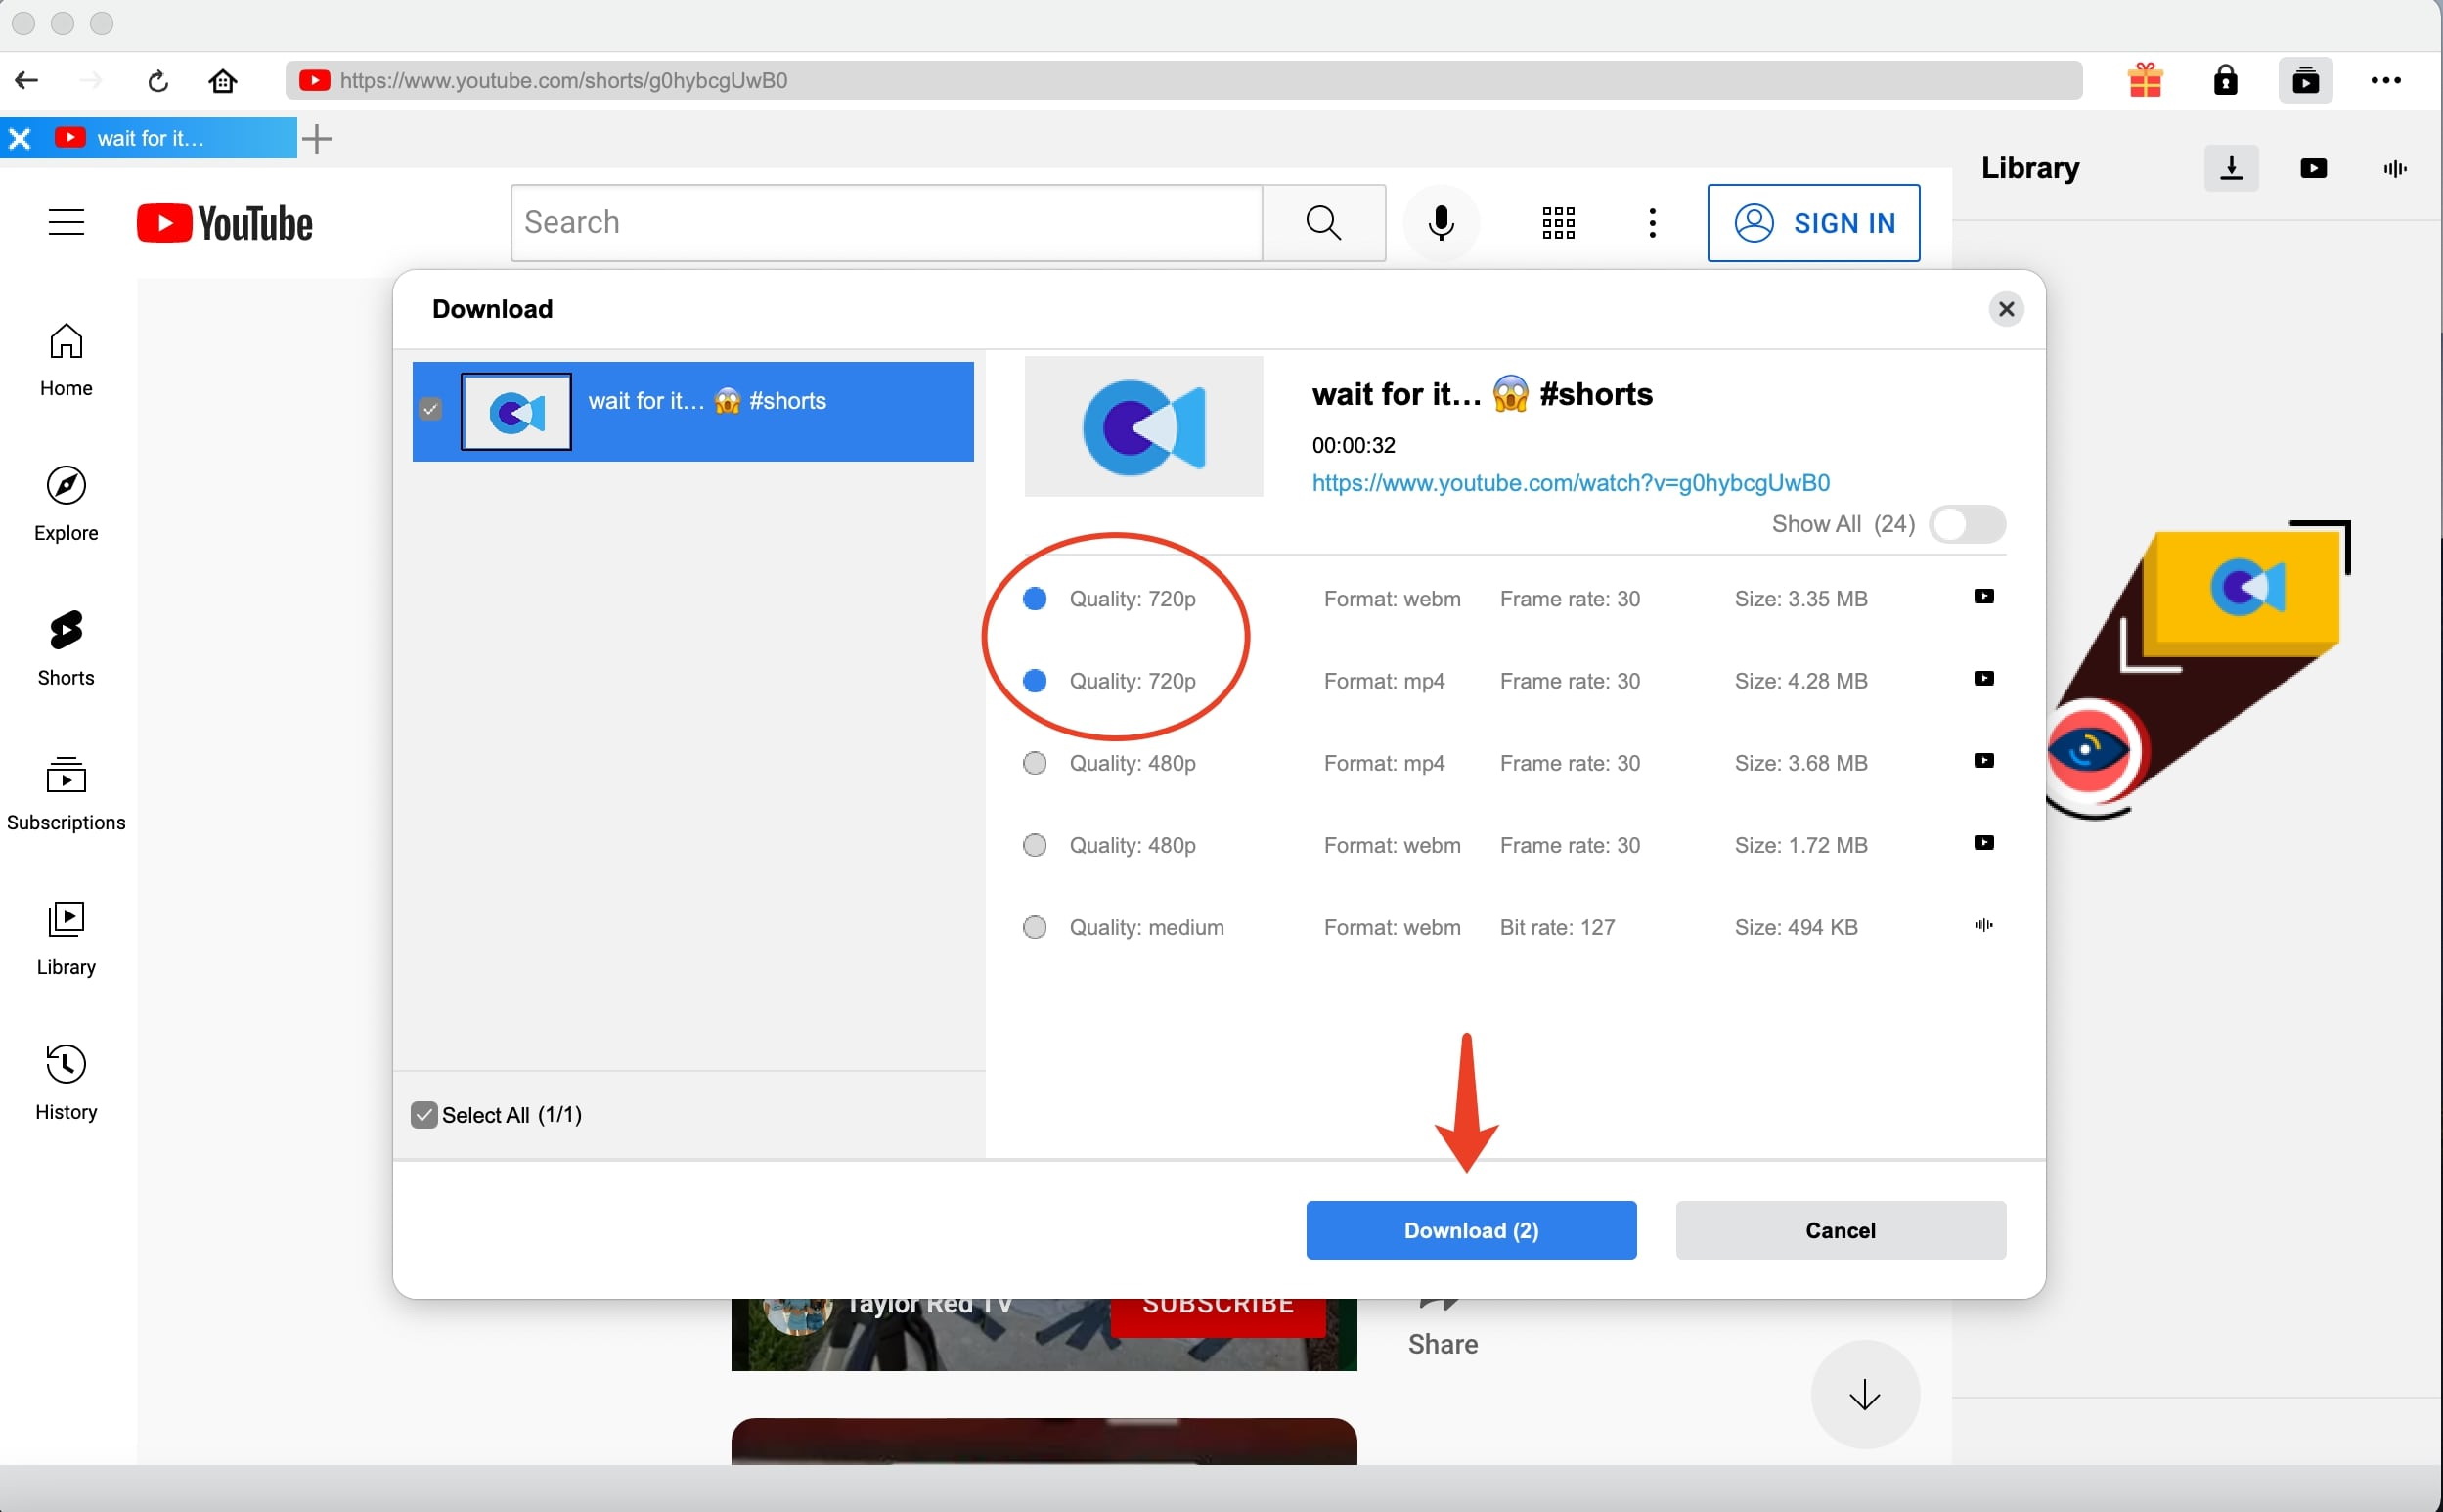The image size is (2443, 1512).
Task: Show Library audio waveform tab icon
Action: tap(2394, 168)
